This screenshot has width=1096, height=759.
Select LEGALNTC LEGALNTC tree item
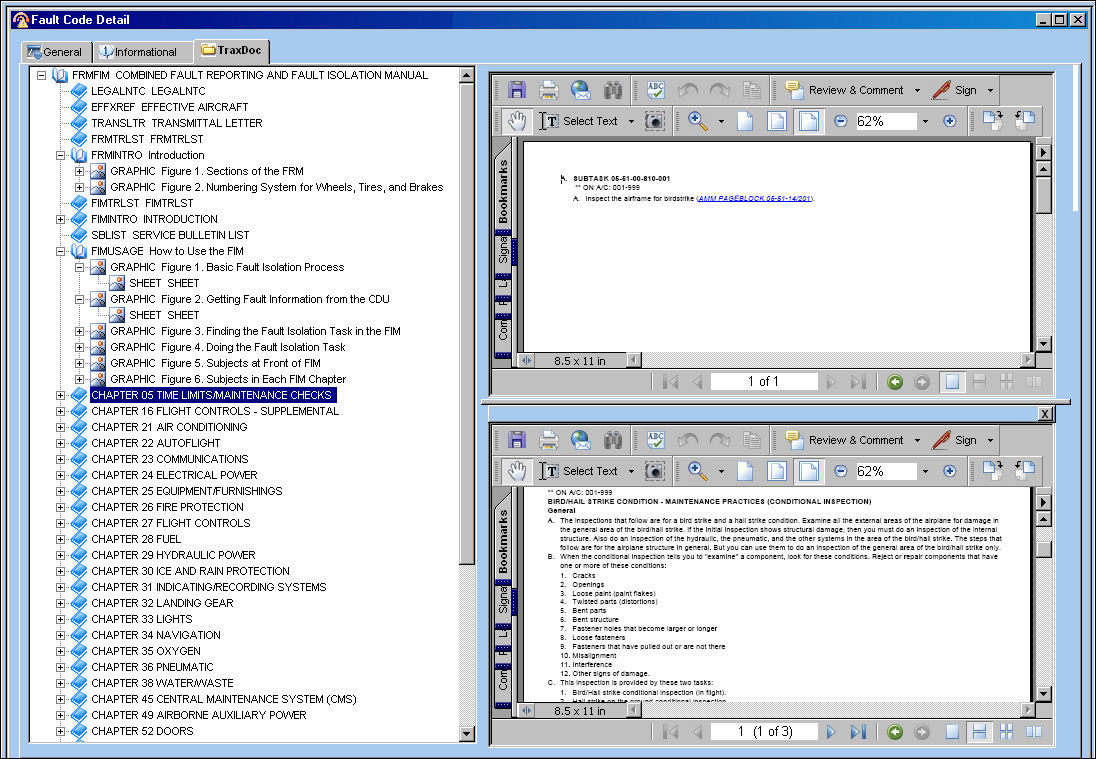click(148, 92)
